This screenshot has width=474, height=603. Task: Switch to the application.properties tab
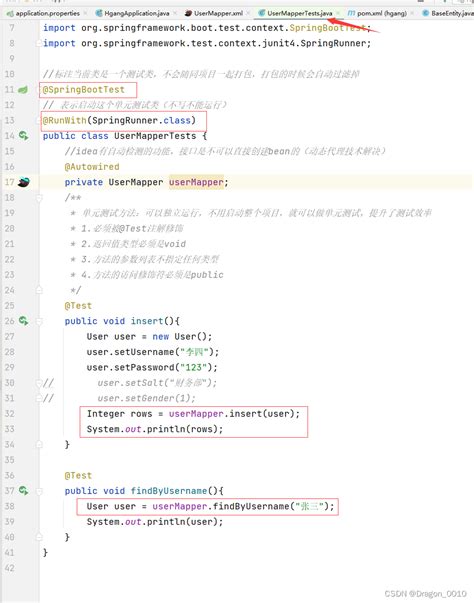pos(43,13)
